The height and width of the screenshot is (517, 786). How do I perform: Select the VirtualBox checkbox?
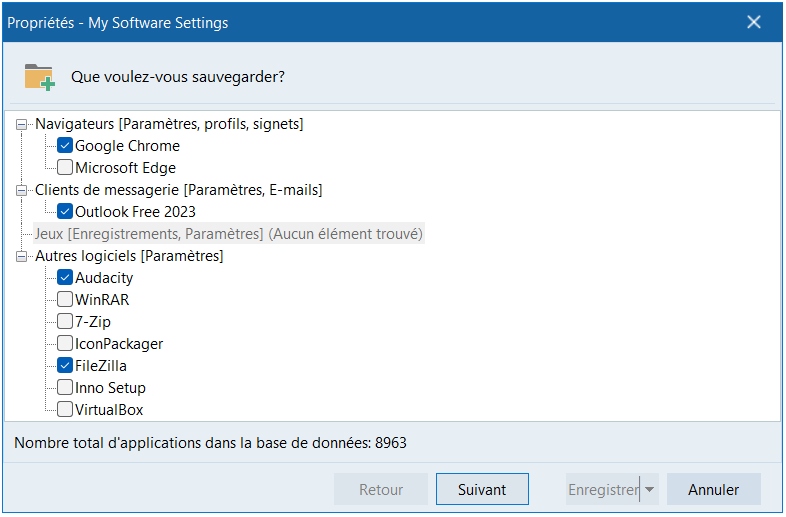pos(65,410)
